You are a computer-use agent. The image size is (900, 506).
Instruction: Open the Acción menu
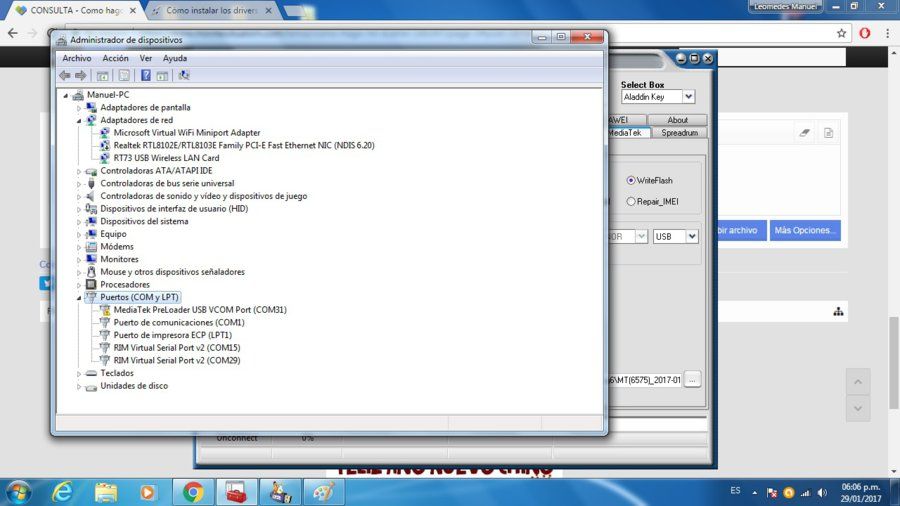(x=115, y=59)
